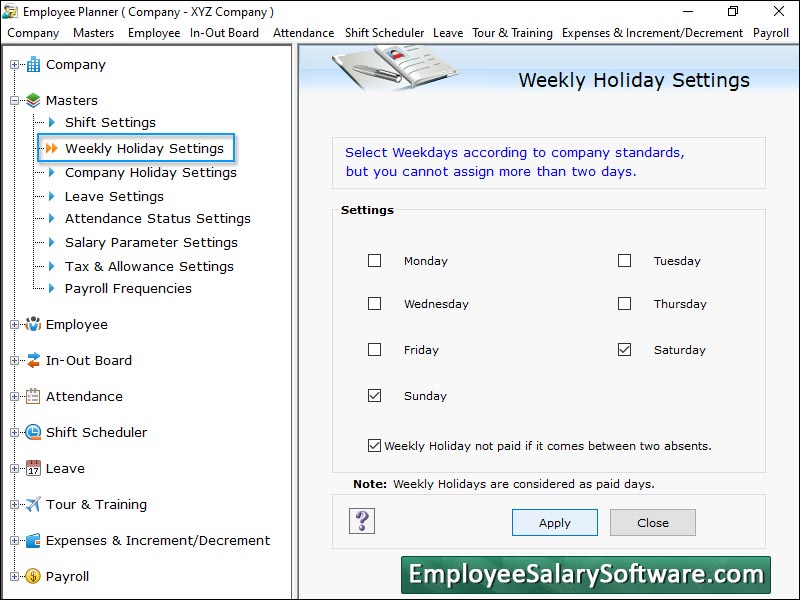Open the Attendance menu
The height and width of the screenshot is (600, 800).
pos(303,32)
